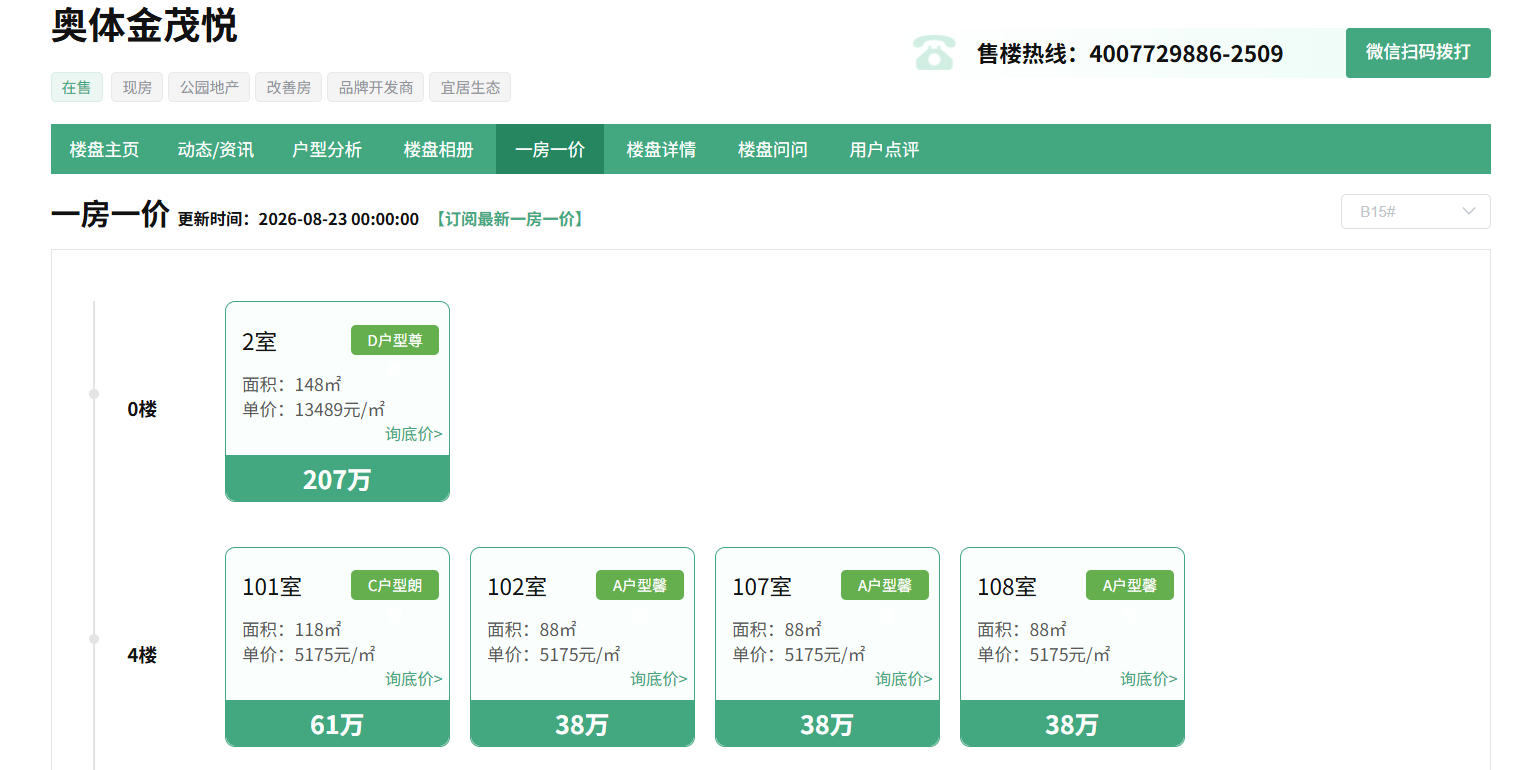Click the 面积：118㎡ text

pos(292,630)
